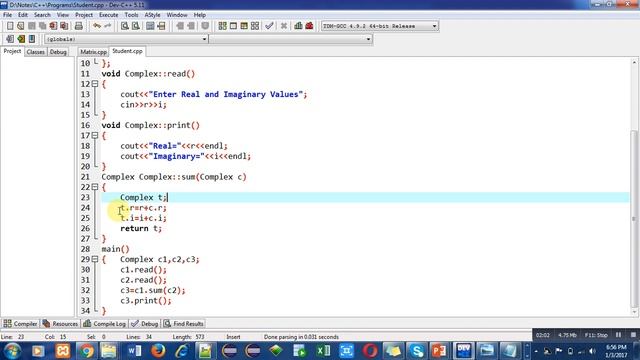640x360 pixels.
Task: Click the Find magnifier toolbar icon
Action: [124, 26]
